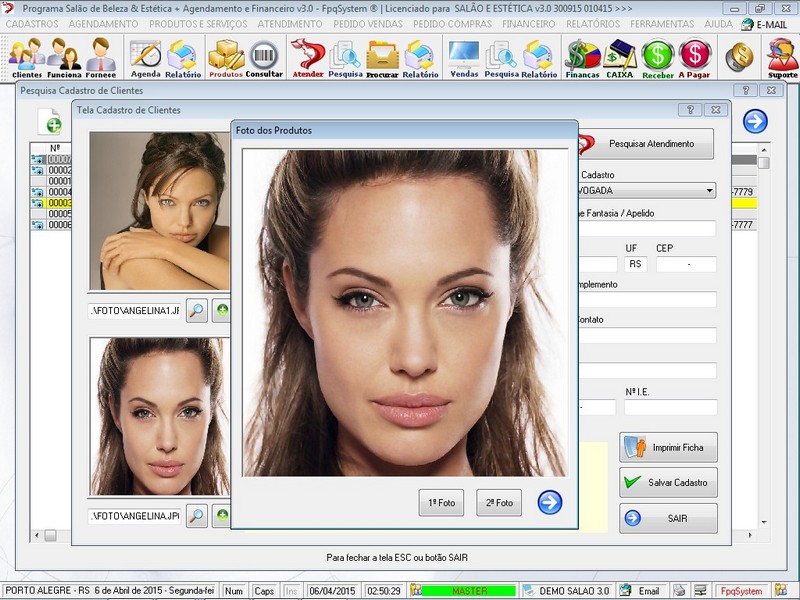Click Pesquisa icon next to Vendas
800x600 pixels.
tap(502, 58)
